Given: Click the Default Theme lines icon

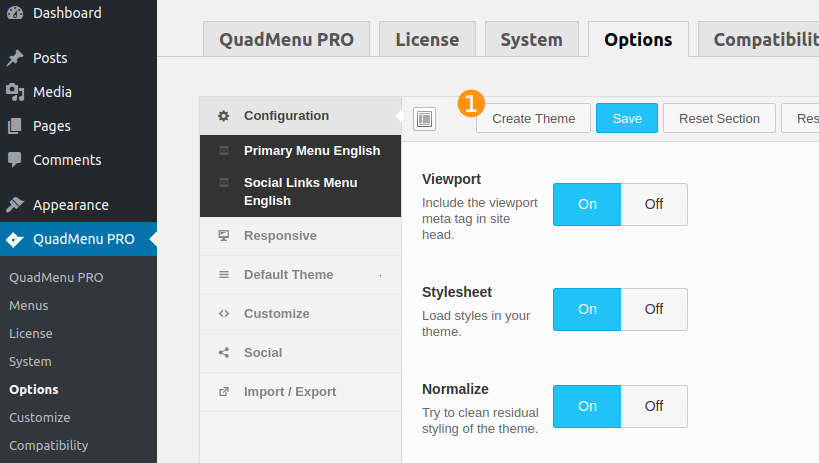Looking at the screenshot, I should point(224,275).
